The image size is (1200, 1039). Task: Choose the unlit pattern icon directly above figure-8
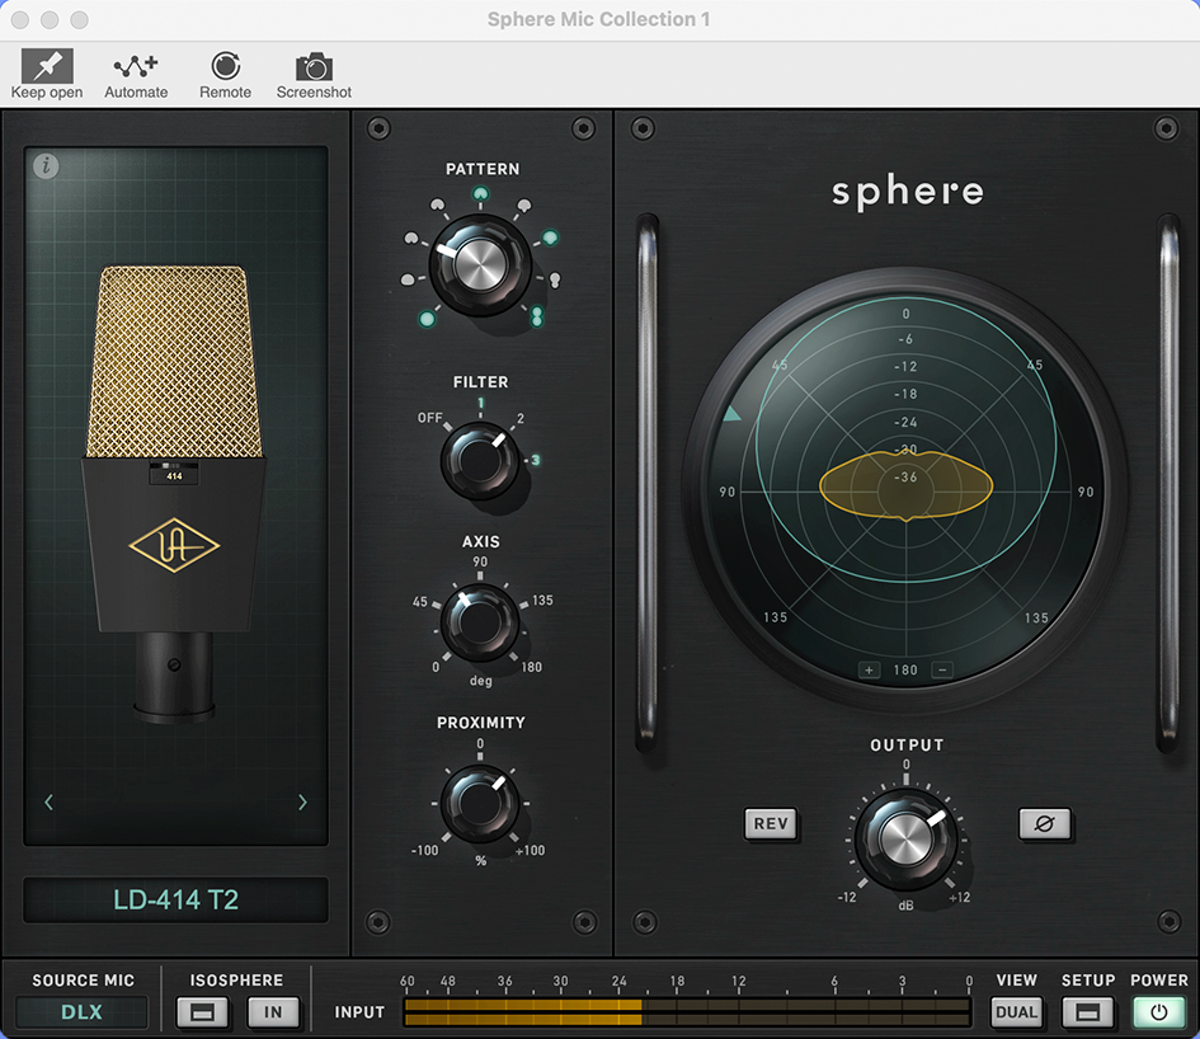555,280
